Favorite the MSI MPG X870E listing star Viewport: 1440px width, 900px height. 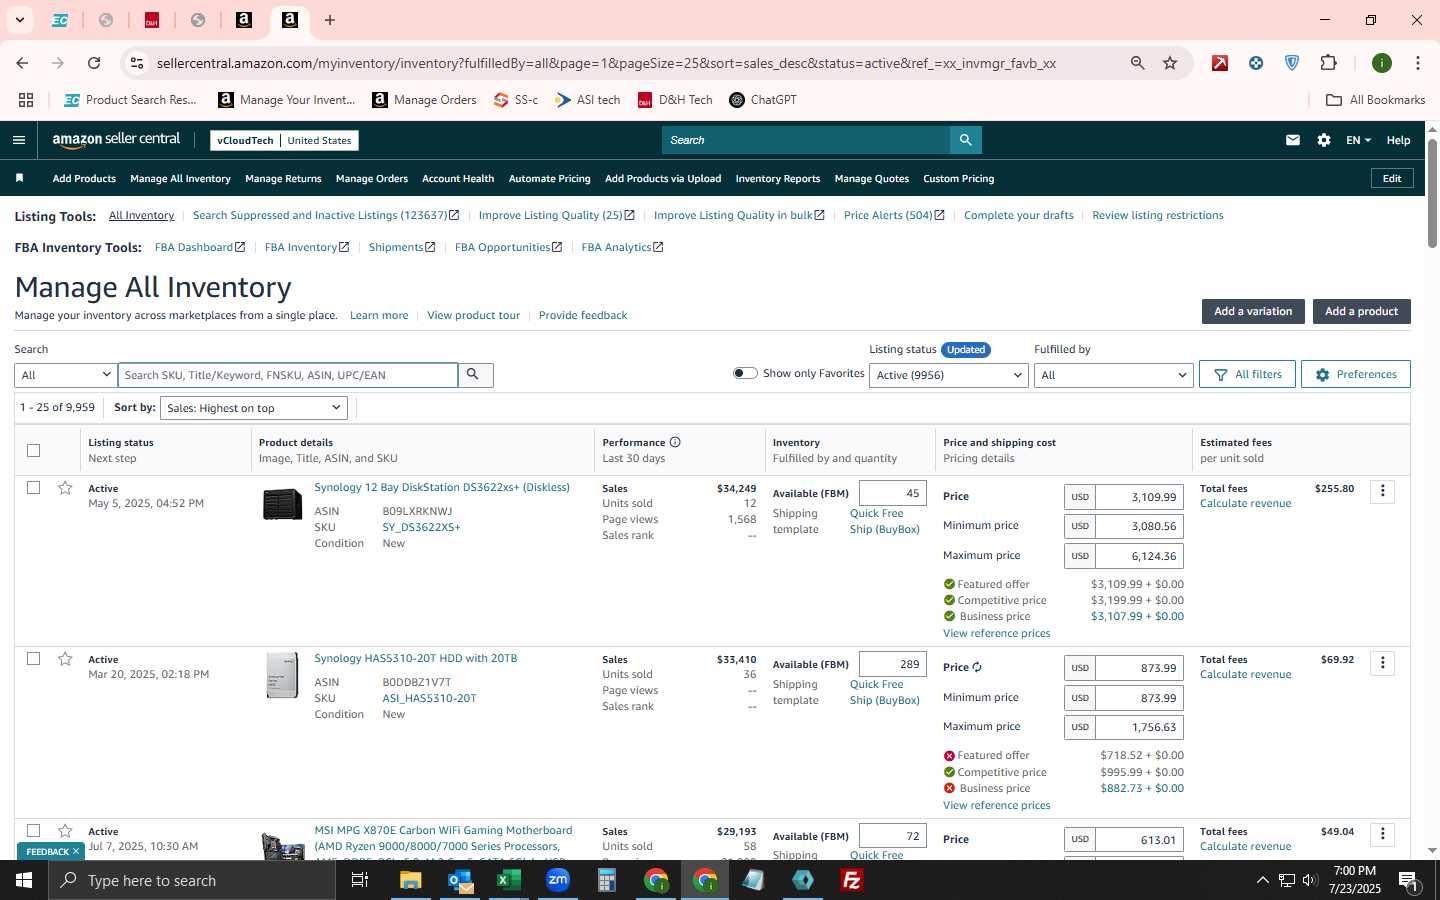65,831
